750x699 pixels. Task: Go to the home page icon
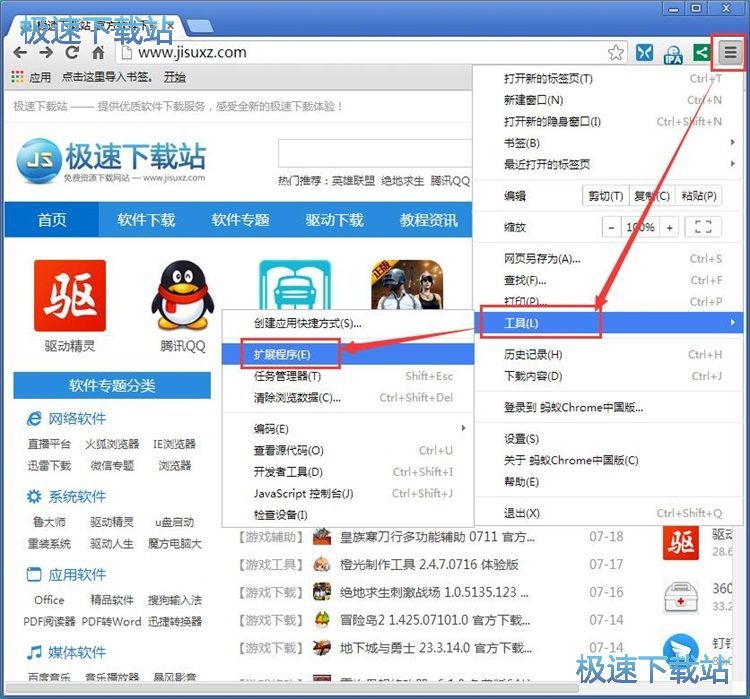(99, 53)
